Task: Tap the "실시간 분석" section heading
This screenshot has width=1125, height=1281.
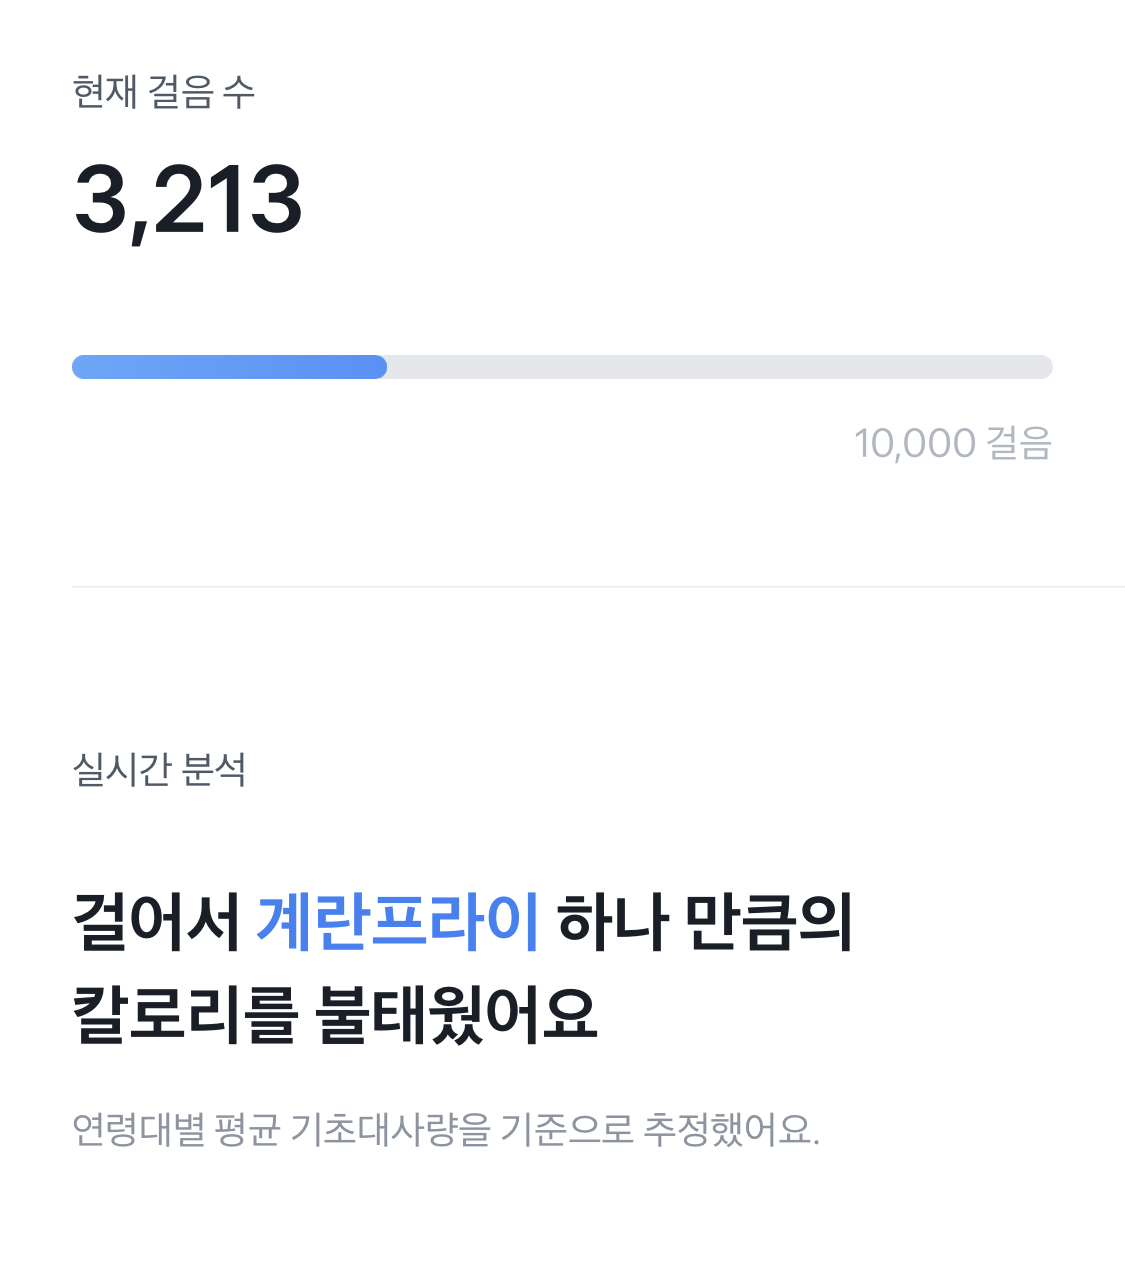Action: [160, 770]
